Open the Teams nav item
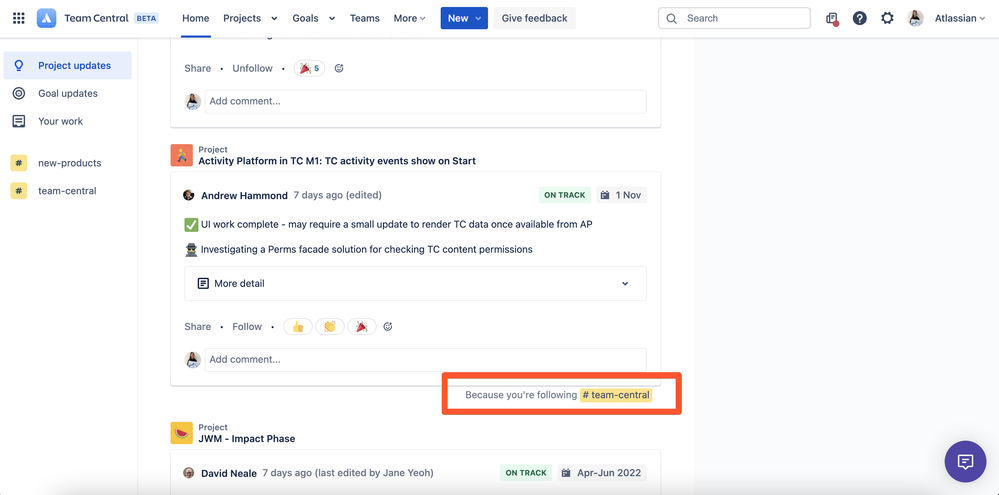 (x=364, y=18)
